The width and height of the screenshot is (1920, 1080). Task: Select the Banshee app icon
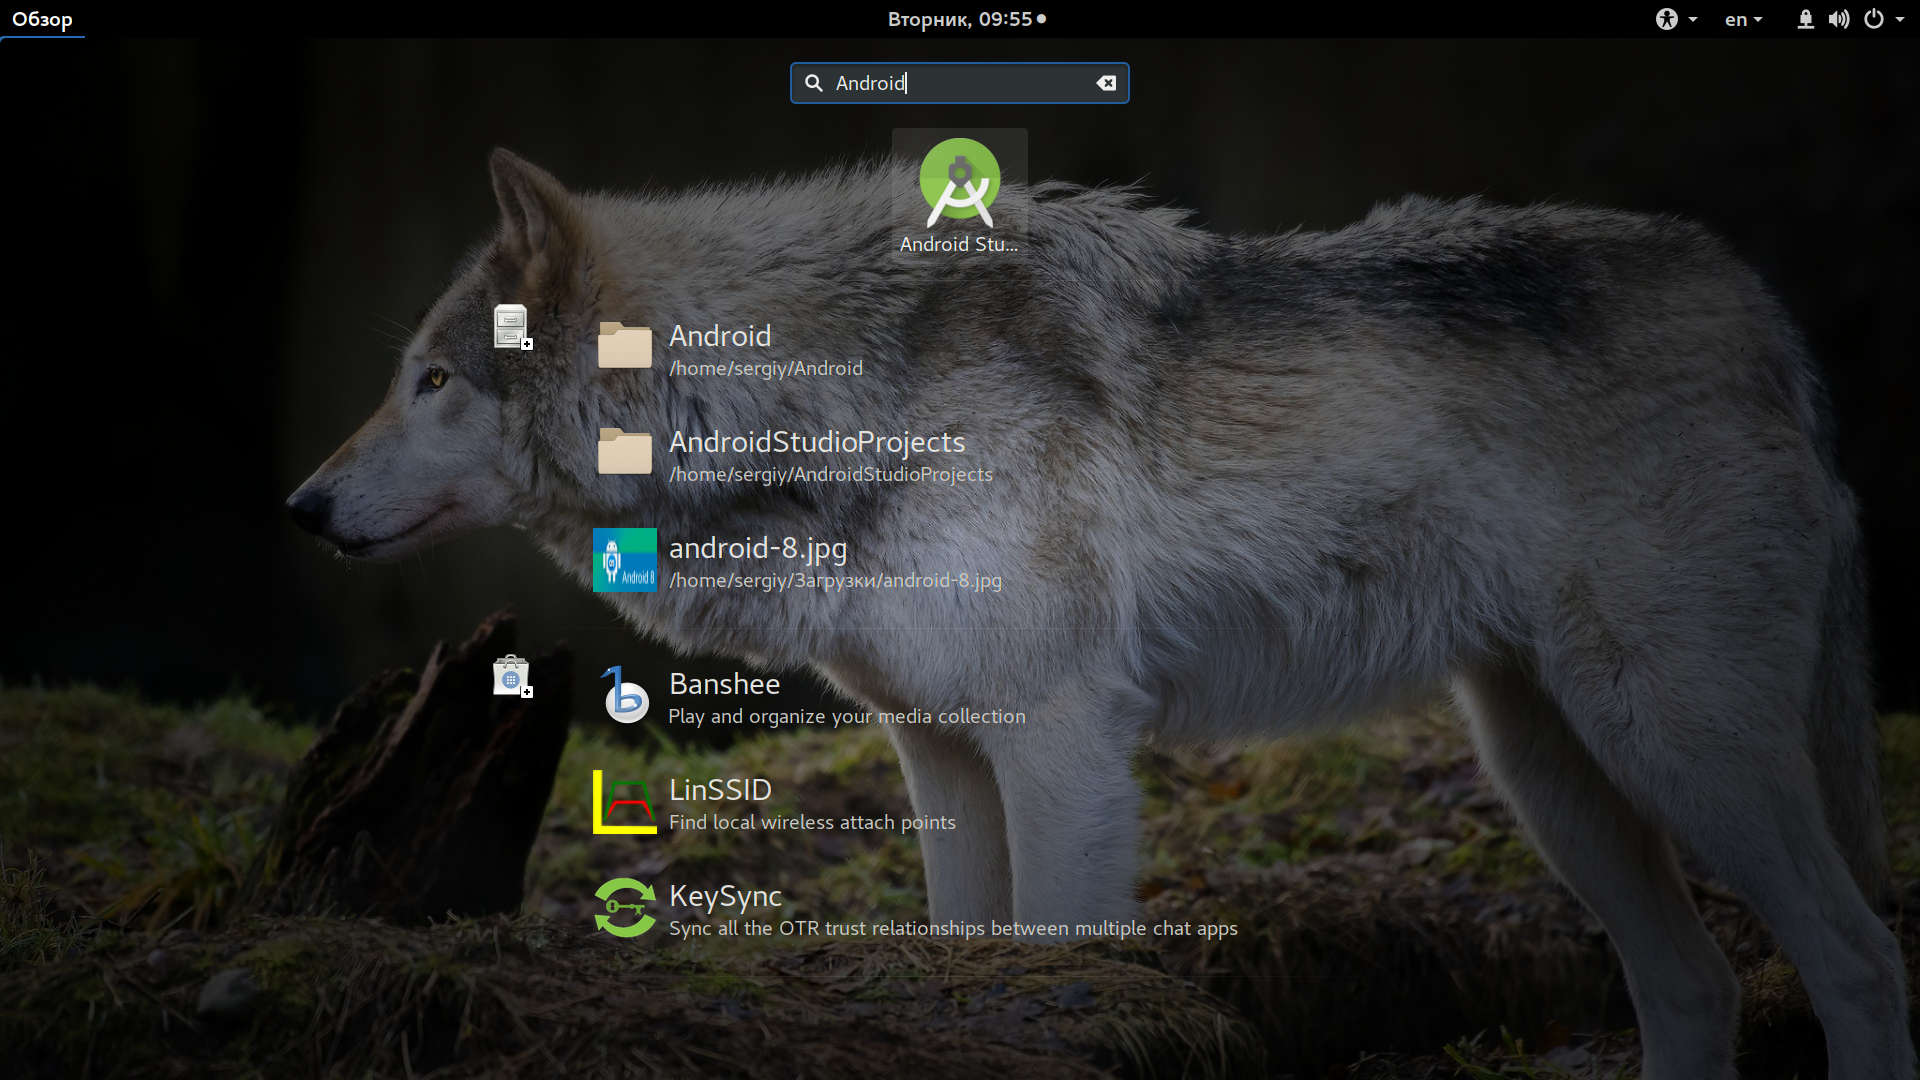coord(625,695)
